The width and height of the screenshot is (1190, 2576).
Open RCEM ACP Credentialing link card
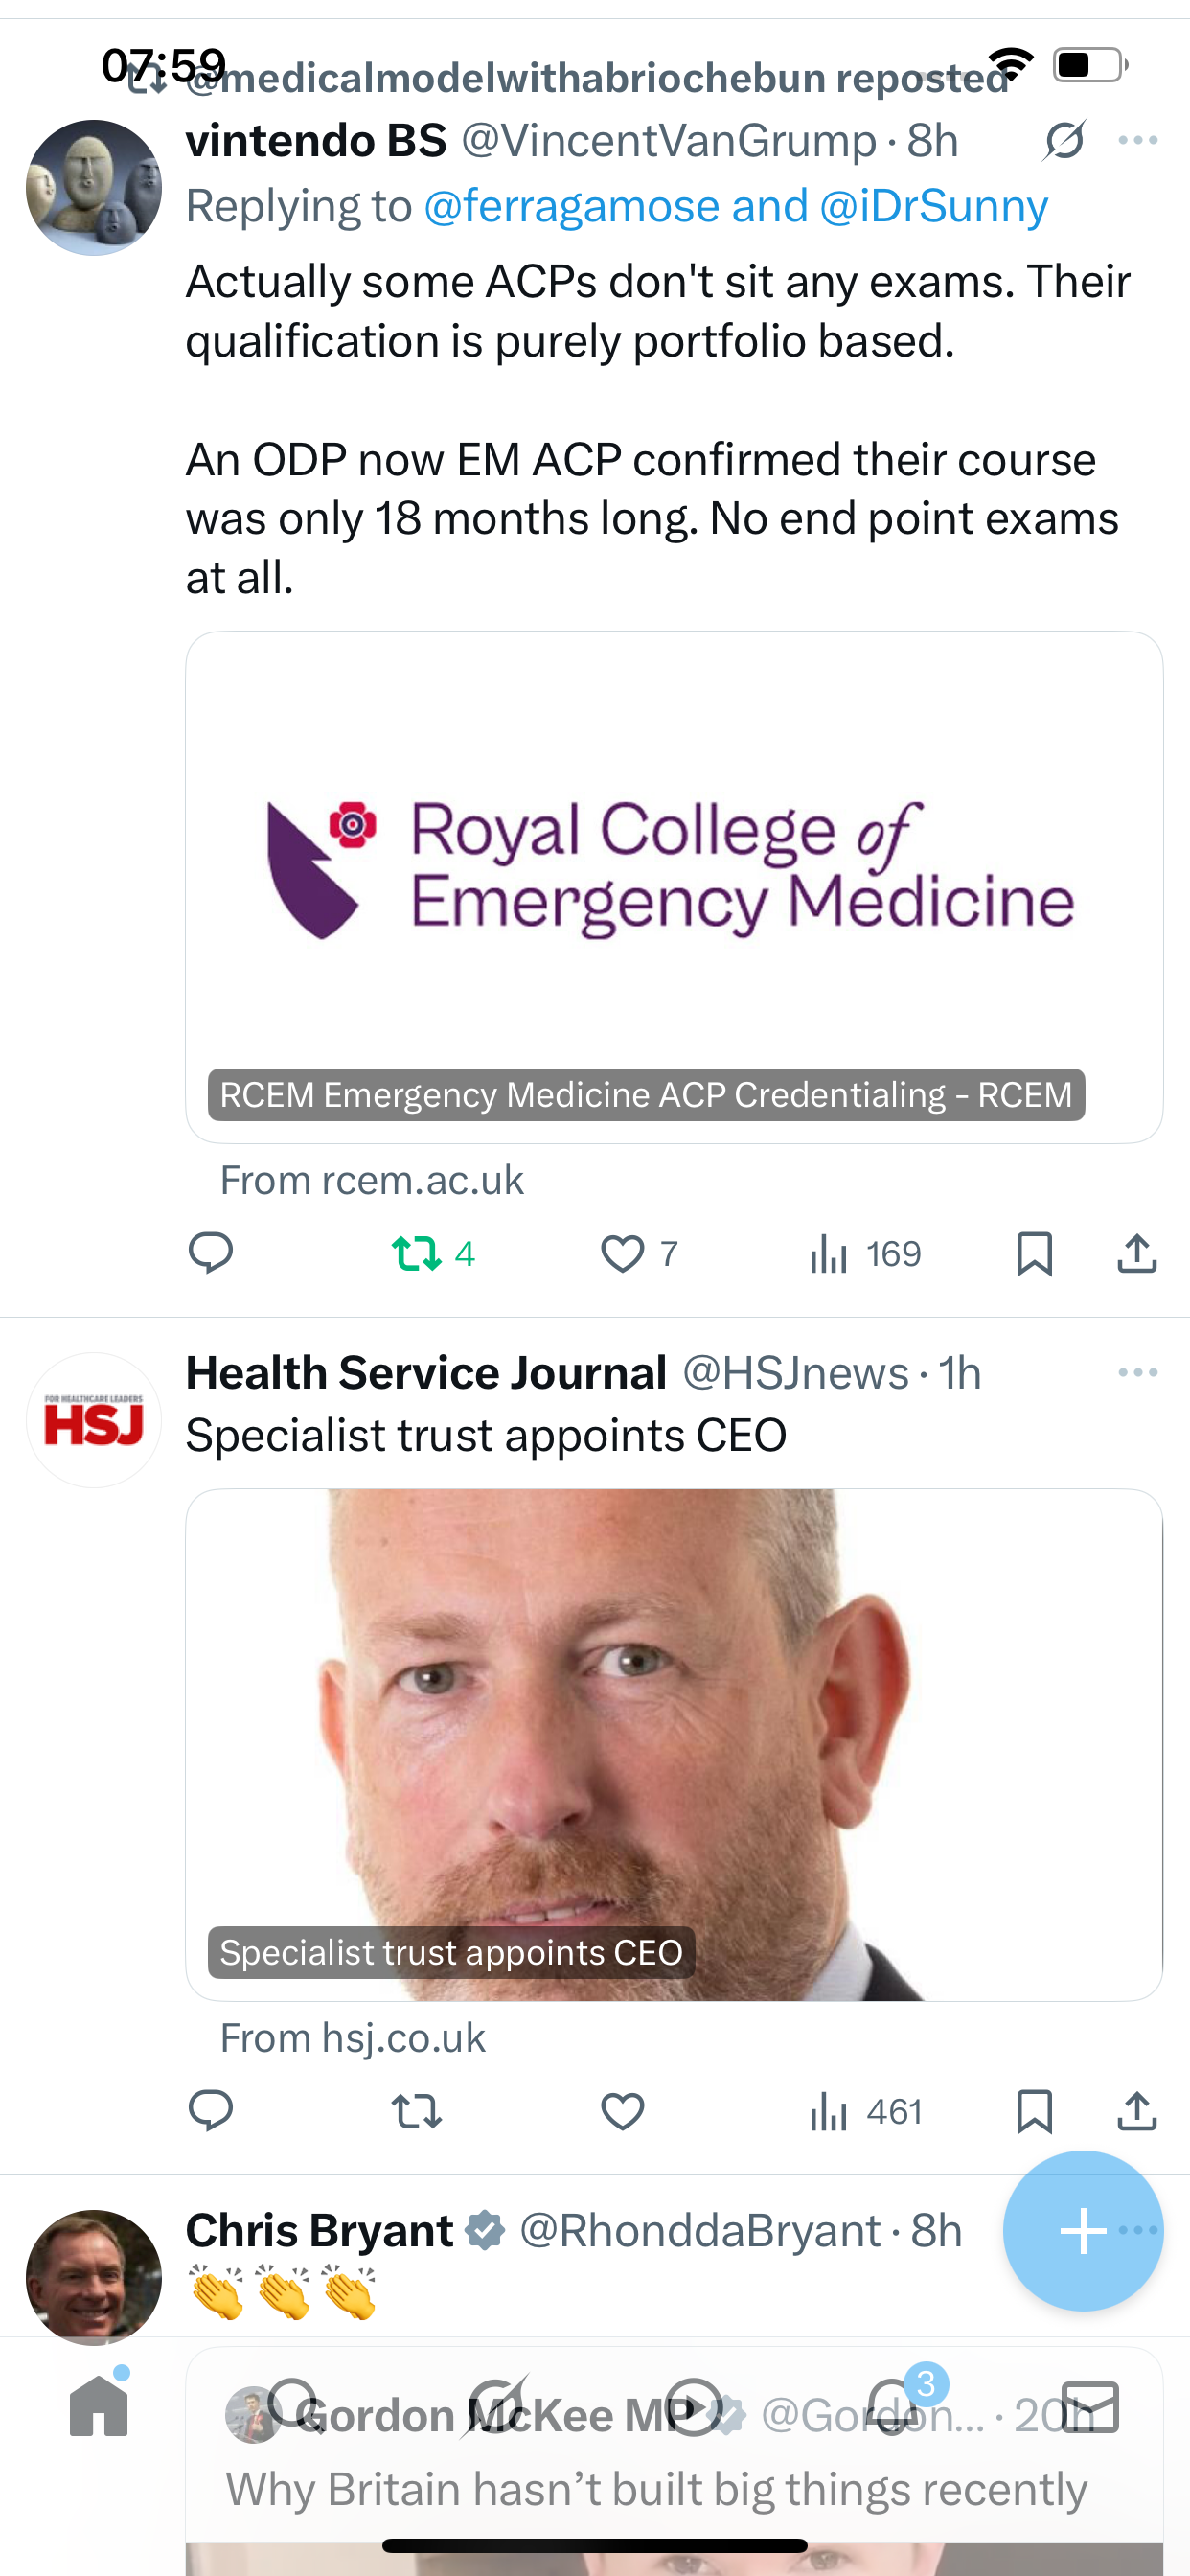674,887
